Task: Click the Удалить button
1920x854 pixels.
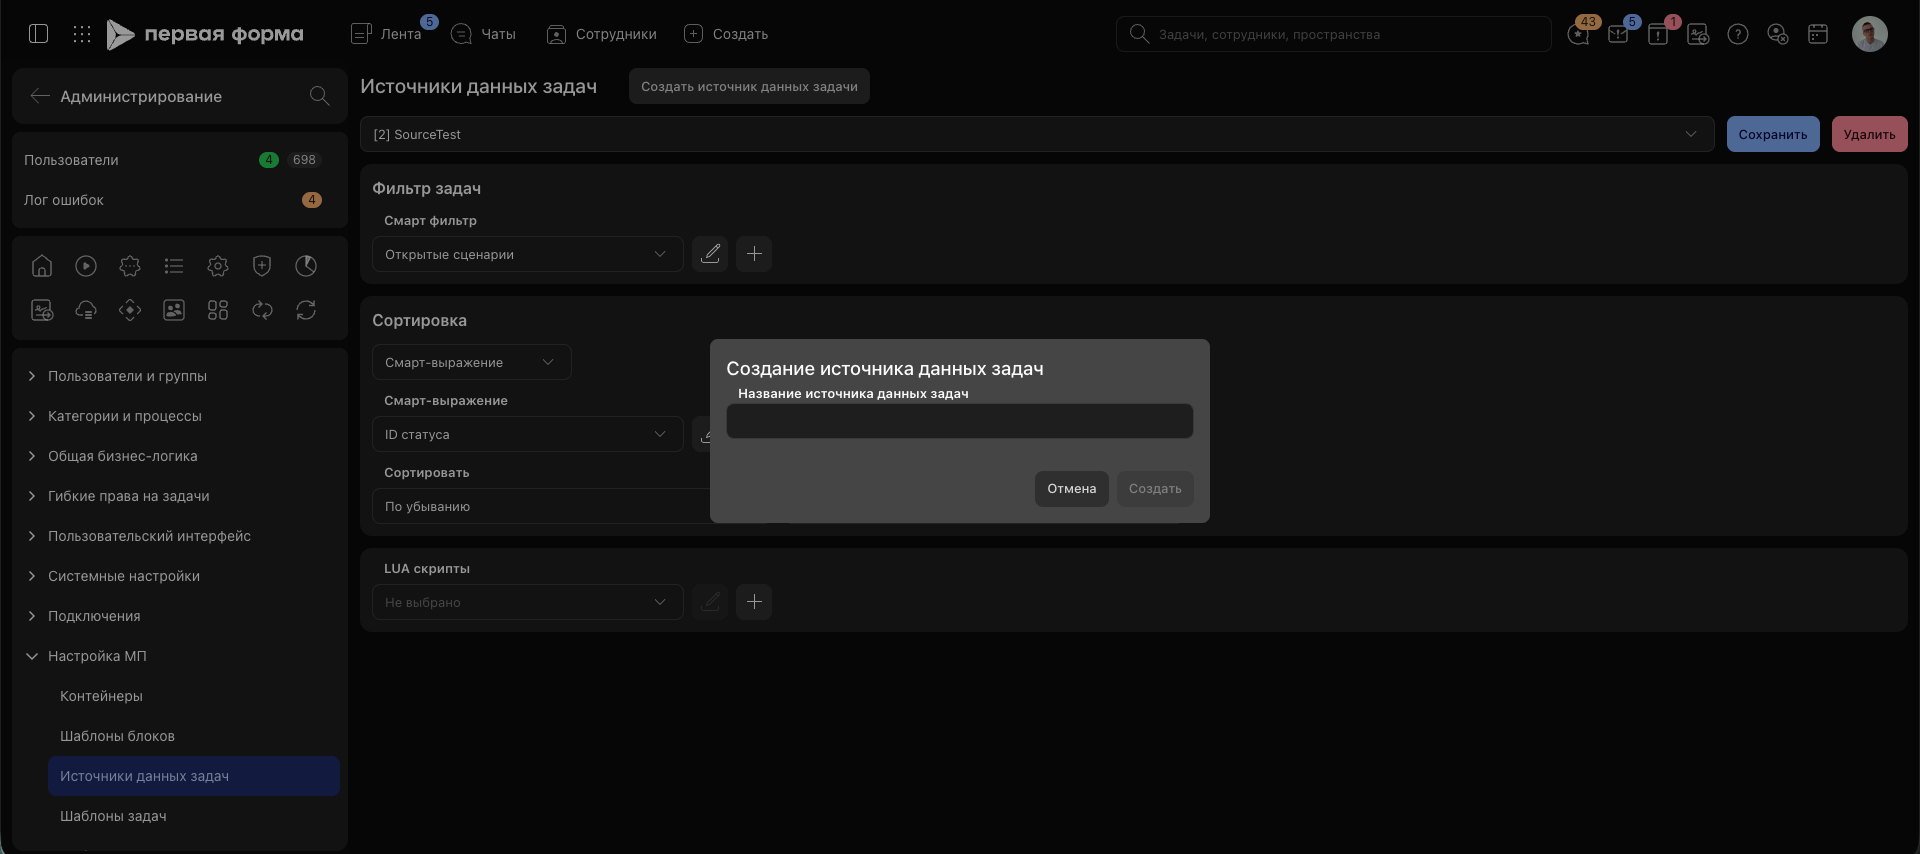Action: (x=1870, y=134)
